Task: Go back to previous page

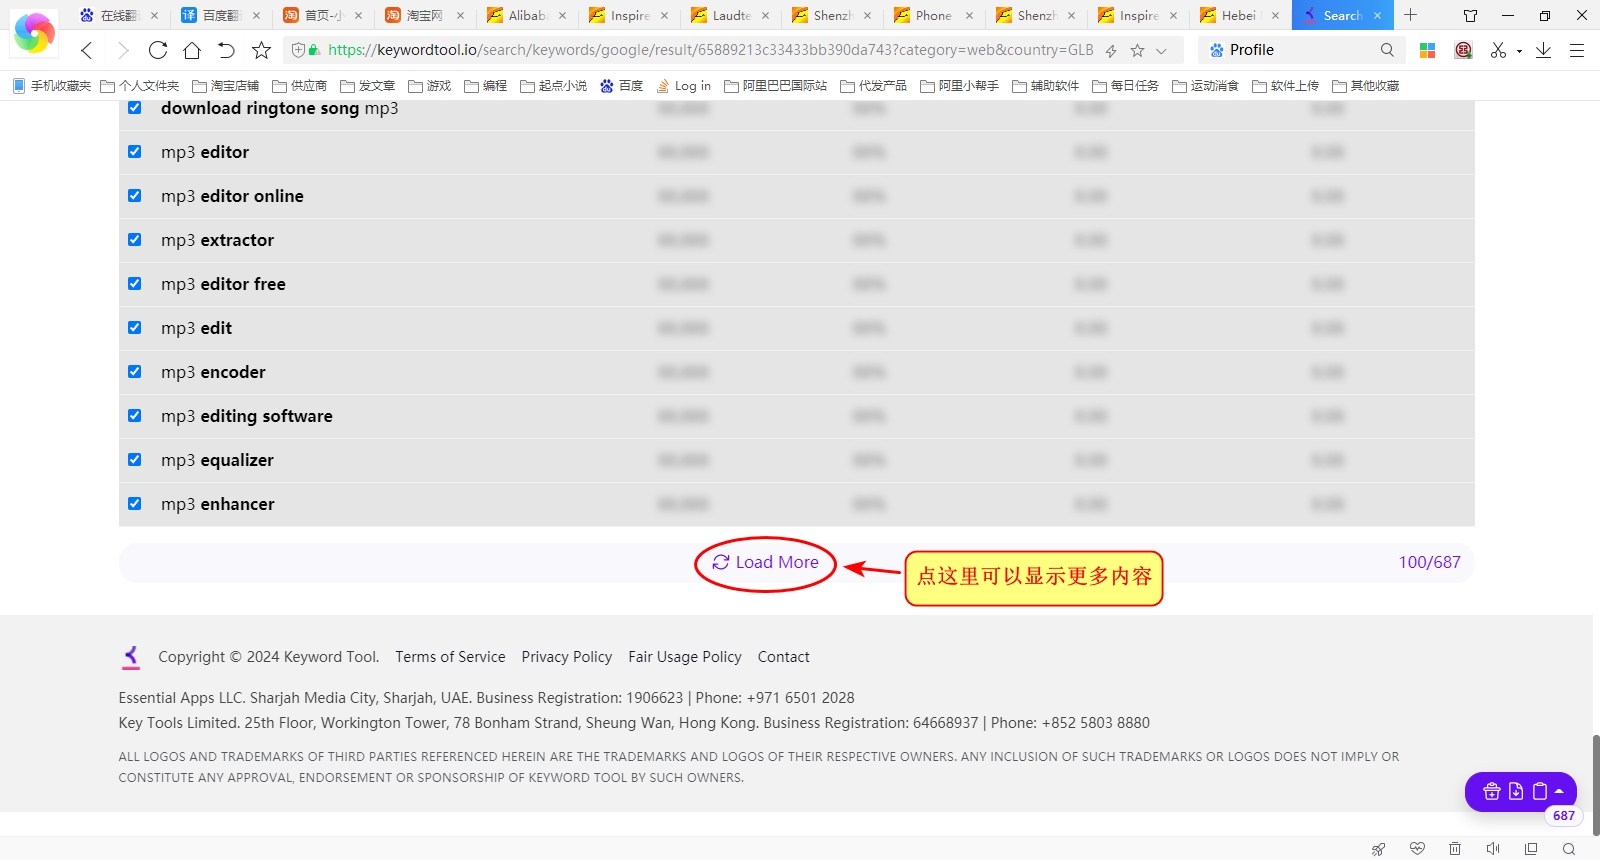Action: pyautogui.click(x=87, y=50)
